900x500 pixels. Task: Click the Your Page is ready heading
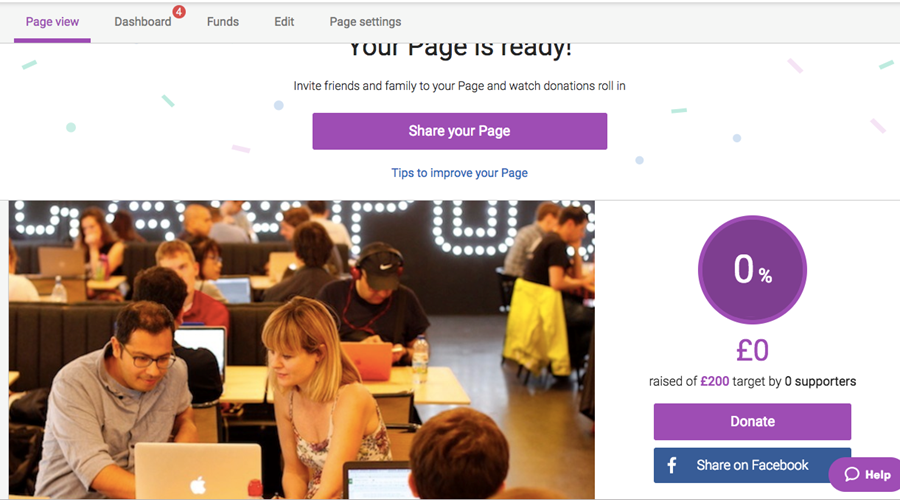pyautogui.click(x=460, y=49)
